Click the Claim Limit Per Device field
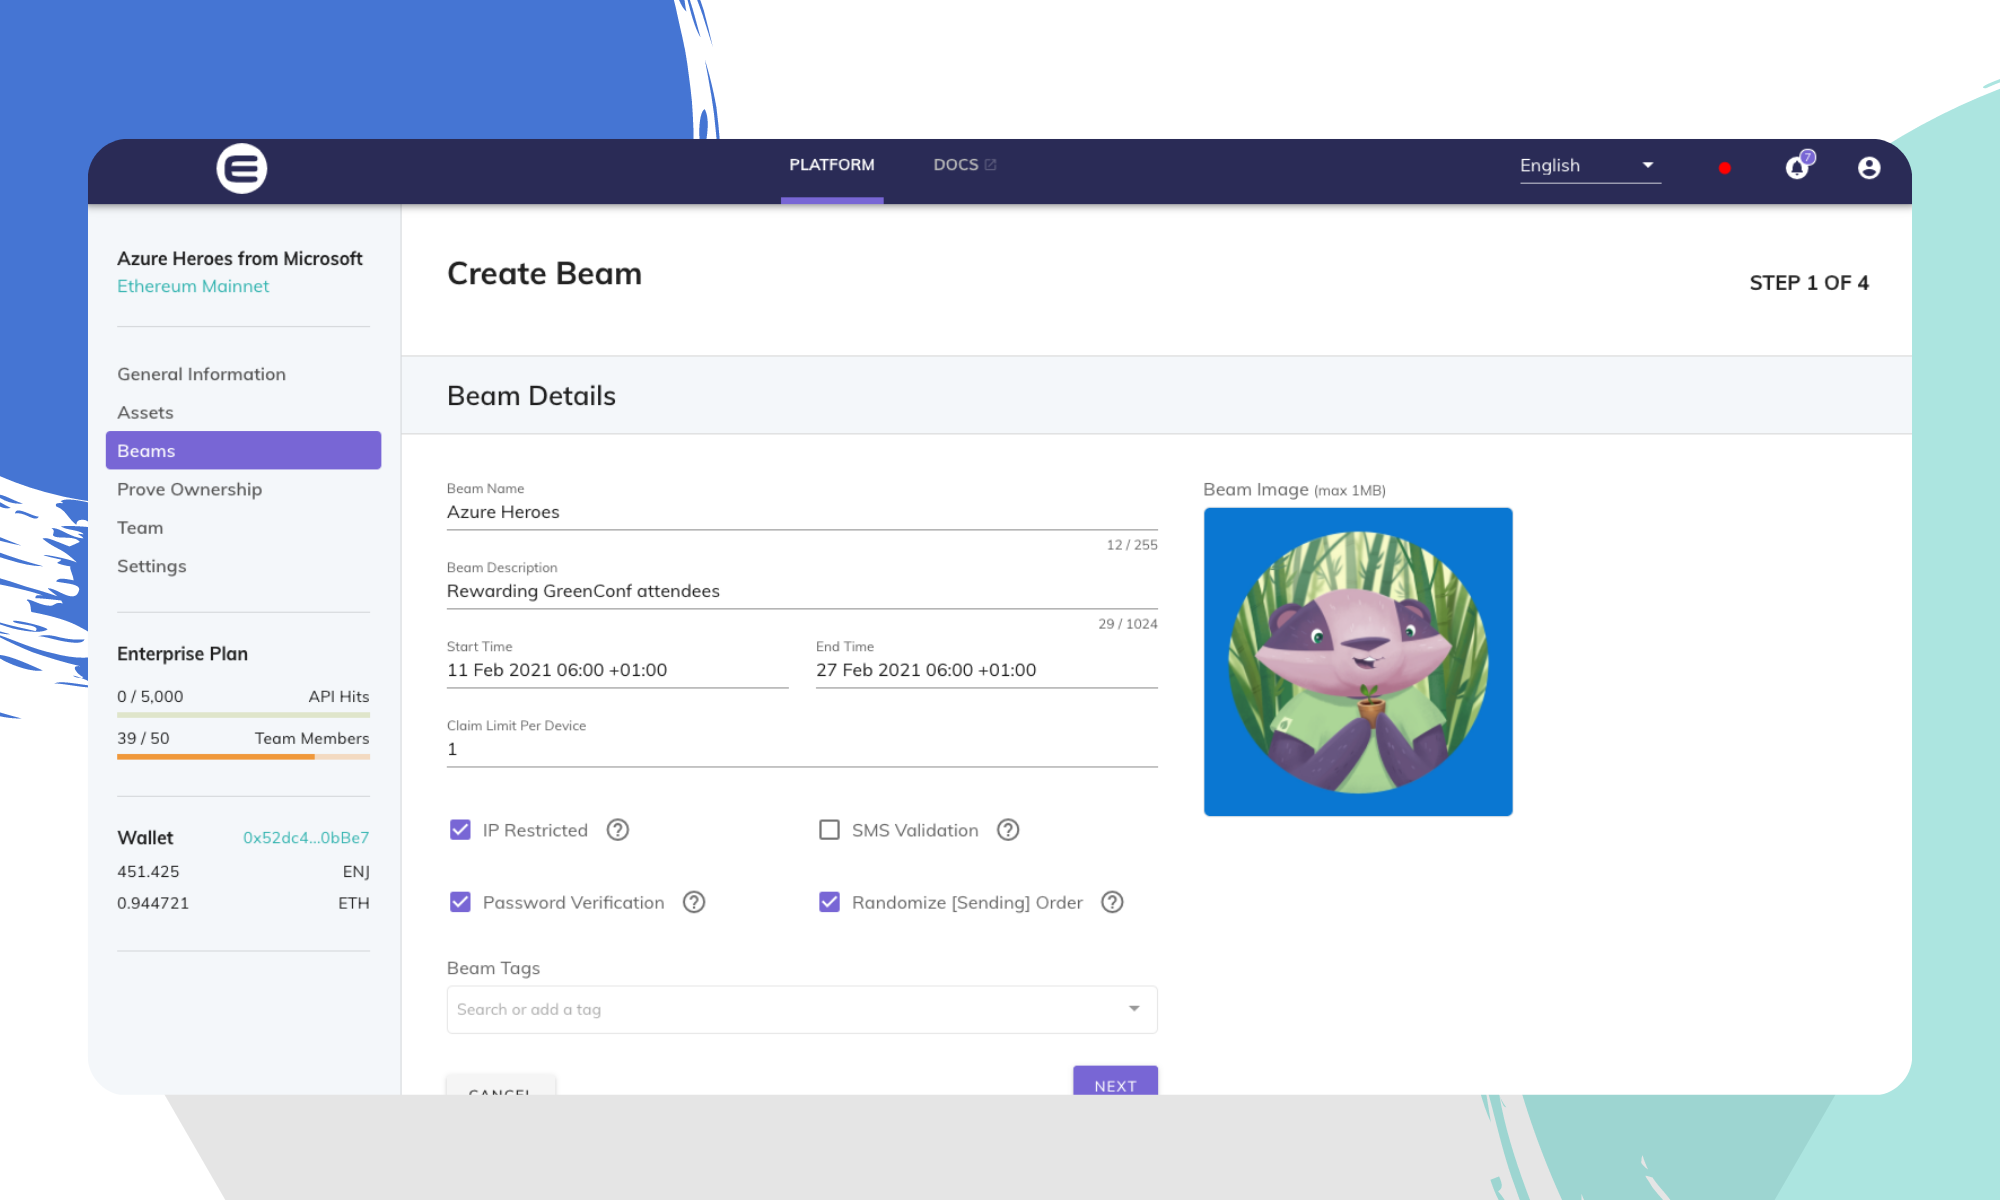 (x=802, y=749)
